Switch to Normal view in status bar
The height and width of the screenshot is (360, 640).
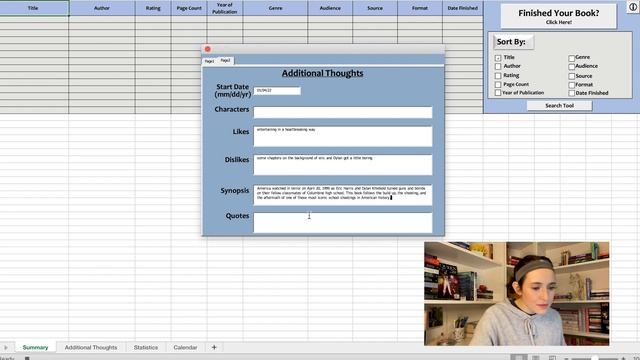[518, 358]
